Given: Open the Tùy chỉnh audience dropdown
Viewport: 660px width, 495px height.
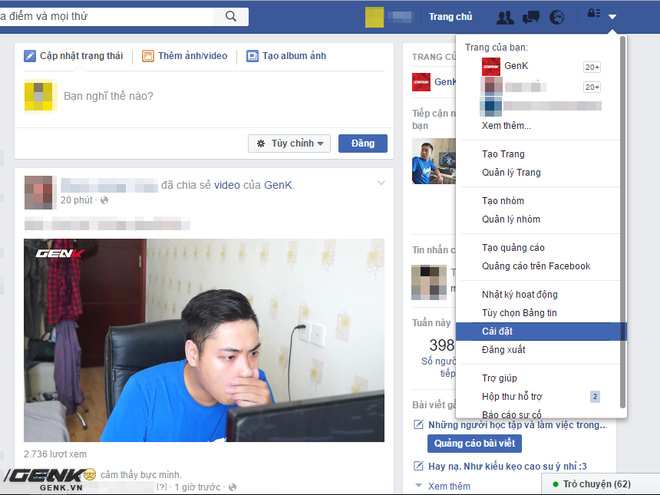Looking at the screenshot, I should point(289,144).
